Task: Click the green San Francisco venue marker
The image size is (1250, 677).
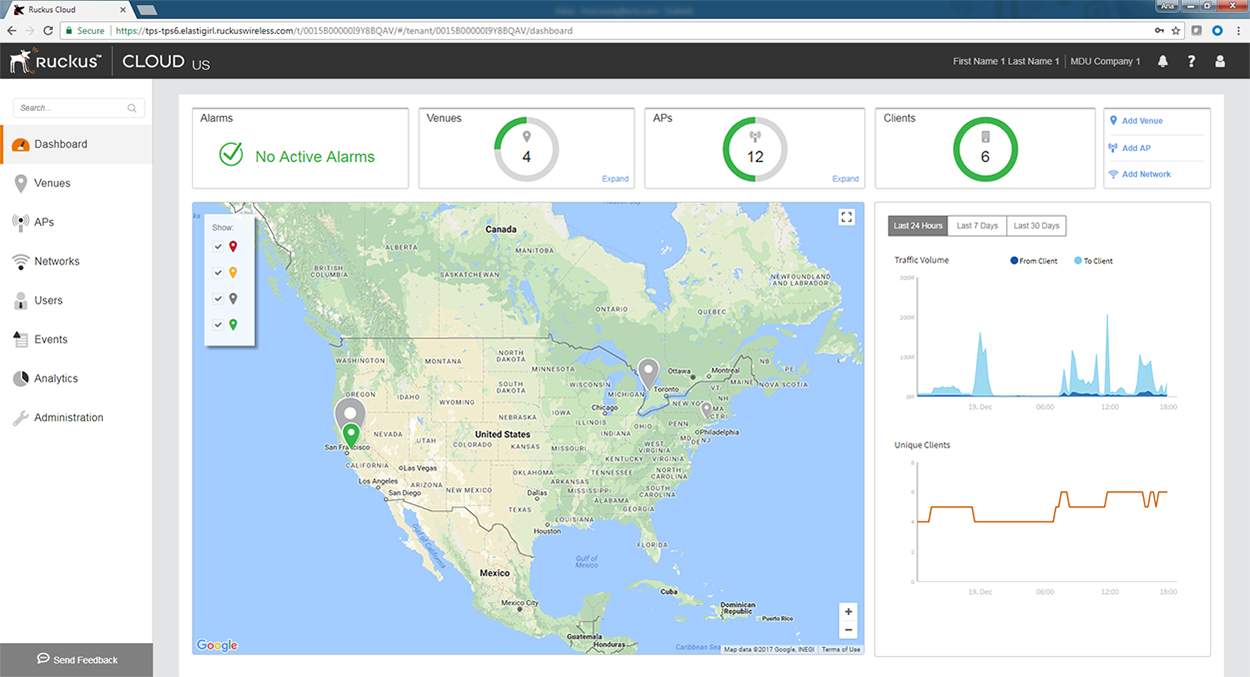Action: (351, 435)
